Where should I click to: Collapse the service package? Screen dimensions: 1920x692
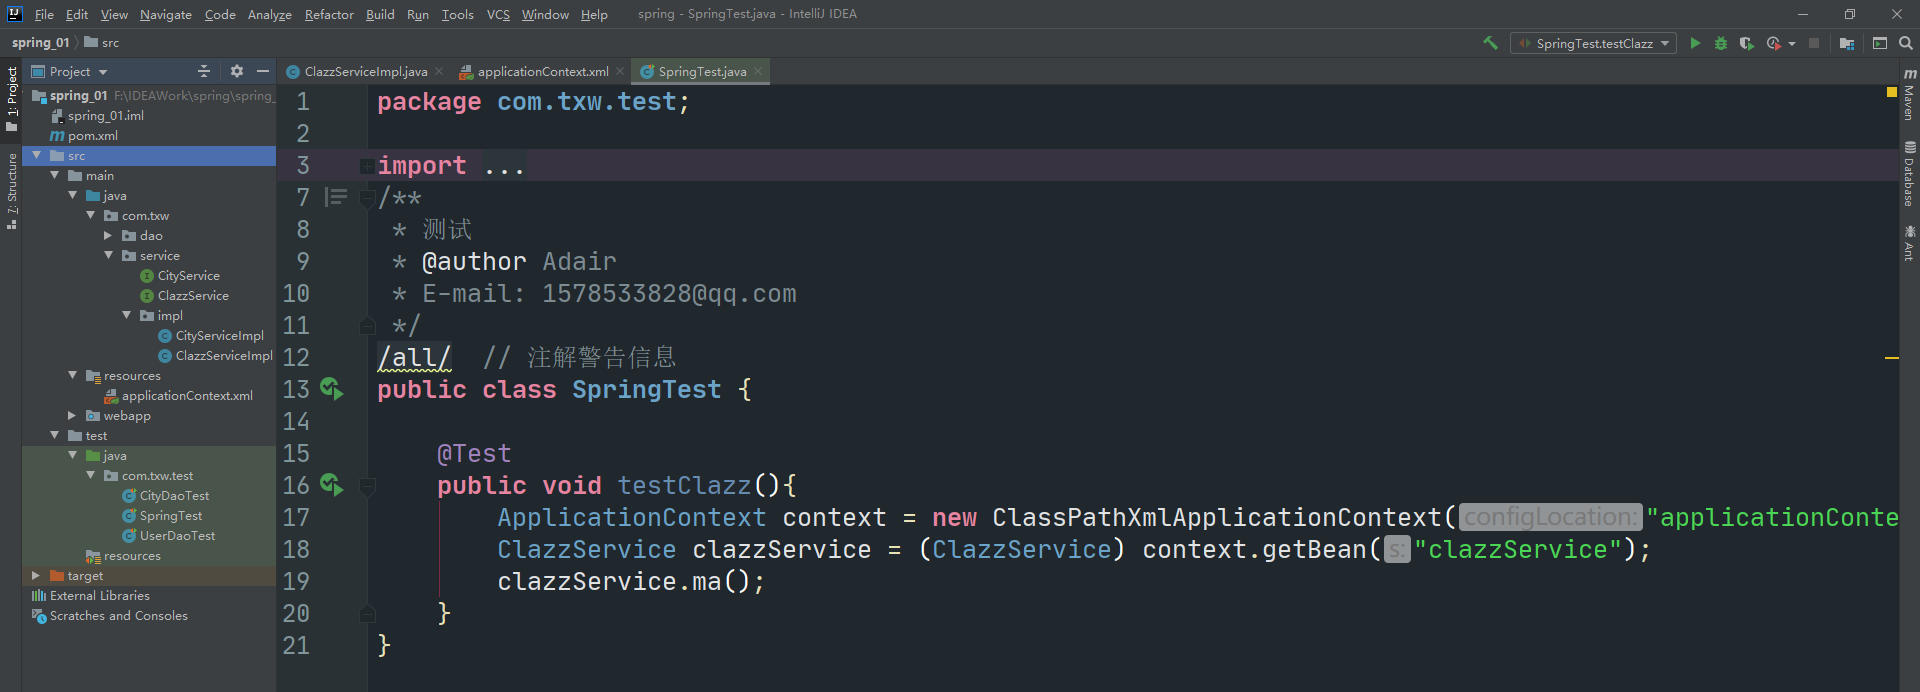pos(109,255)
